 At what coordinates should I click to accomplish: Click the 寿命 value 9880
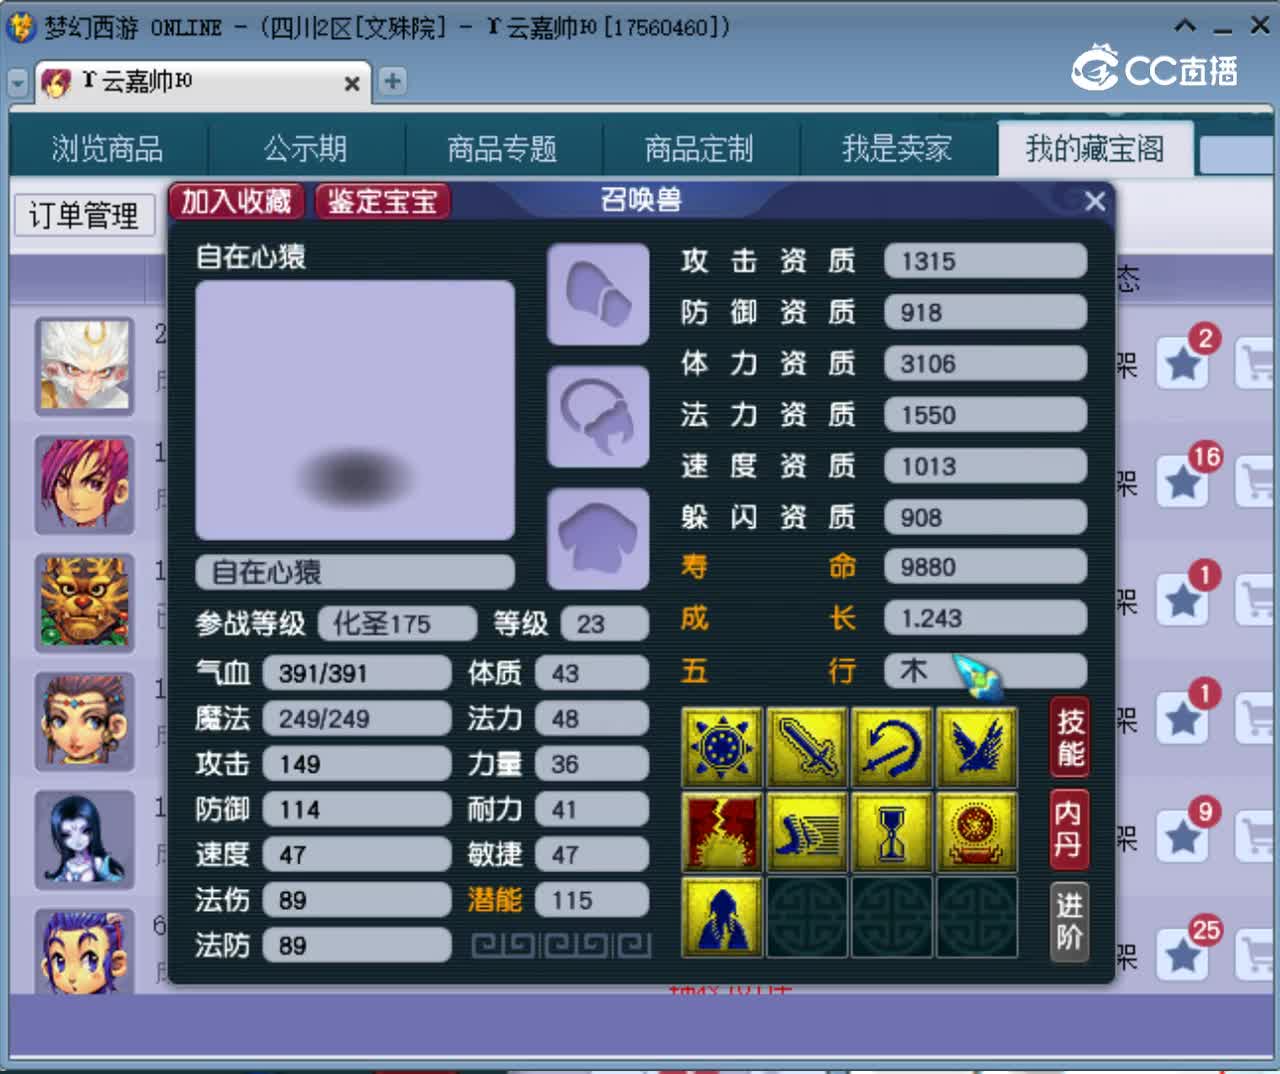(985, 567)
